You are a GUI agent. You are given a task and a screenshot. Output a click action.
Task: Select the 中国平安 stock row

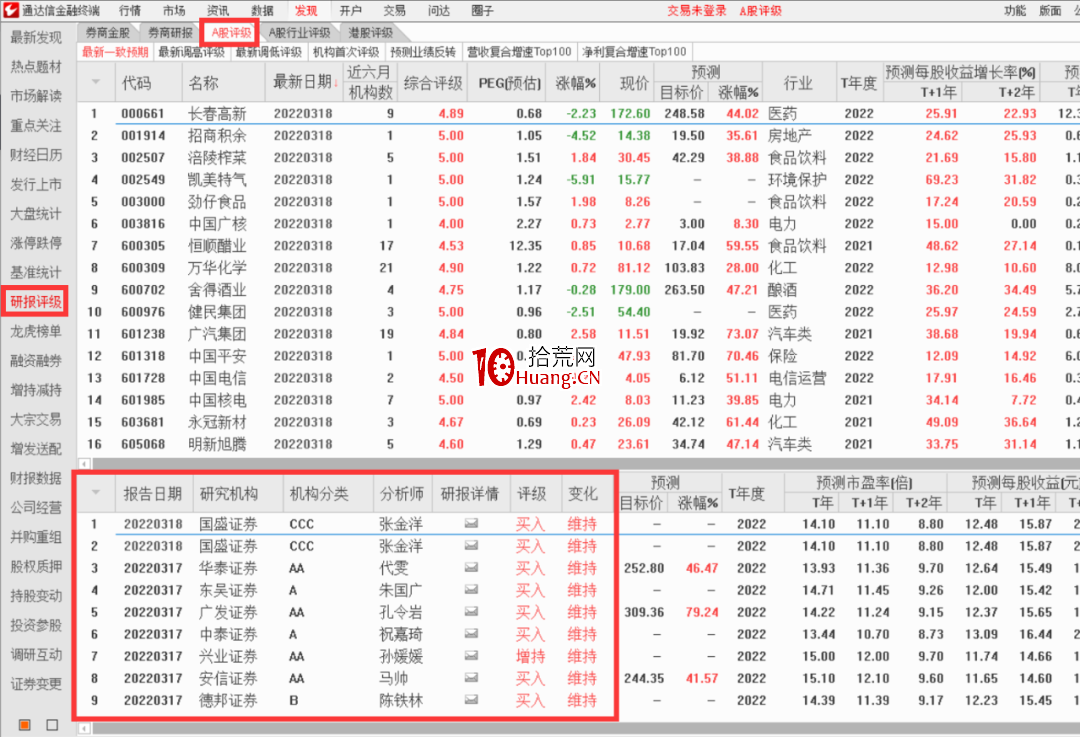pyautogui.click(x=579, y=356)
